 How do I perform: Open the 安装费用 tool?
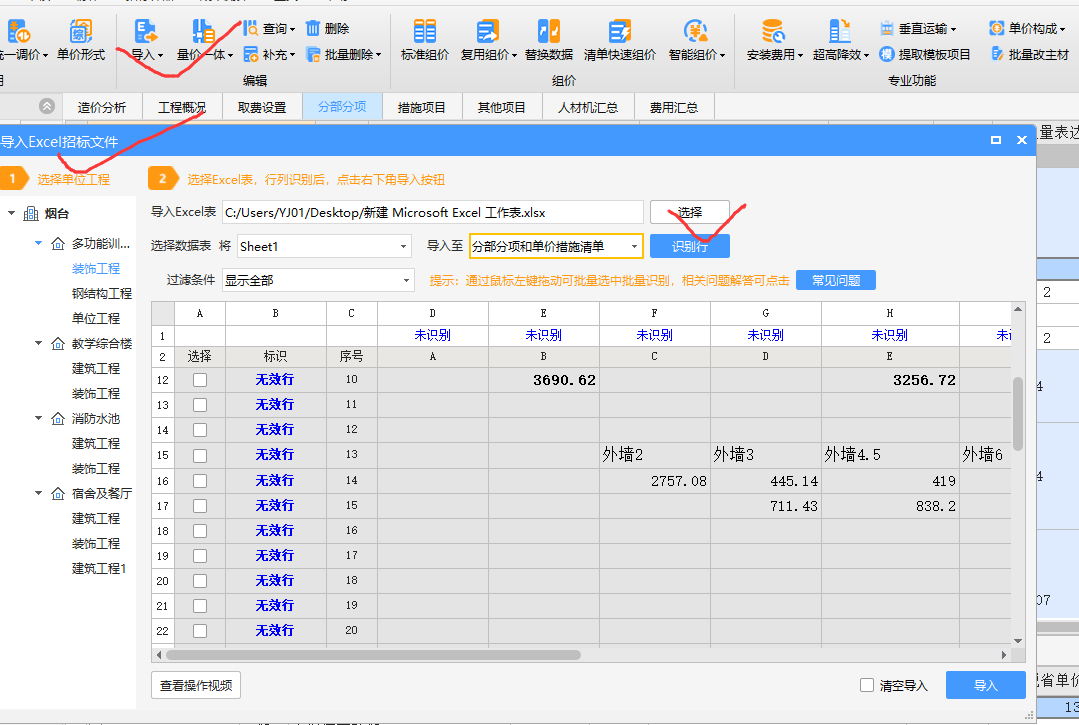tap(775, 40)
